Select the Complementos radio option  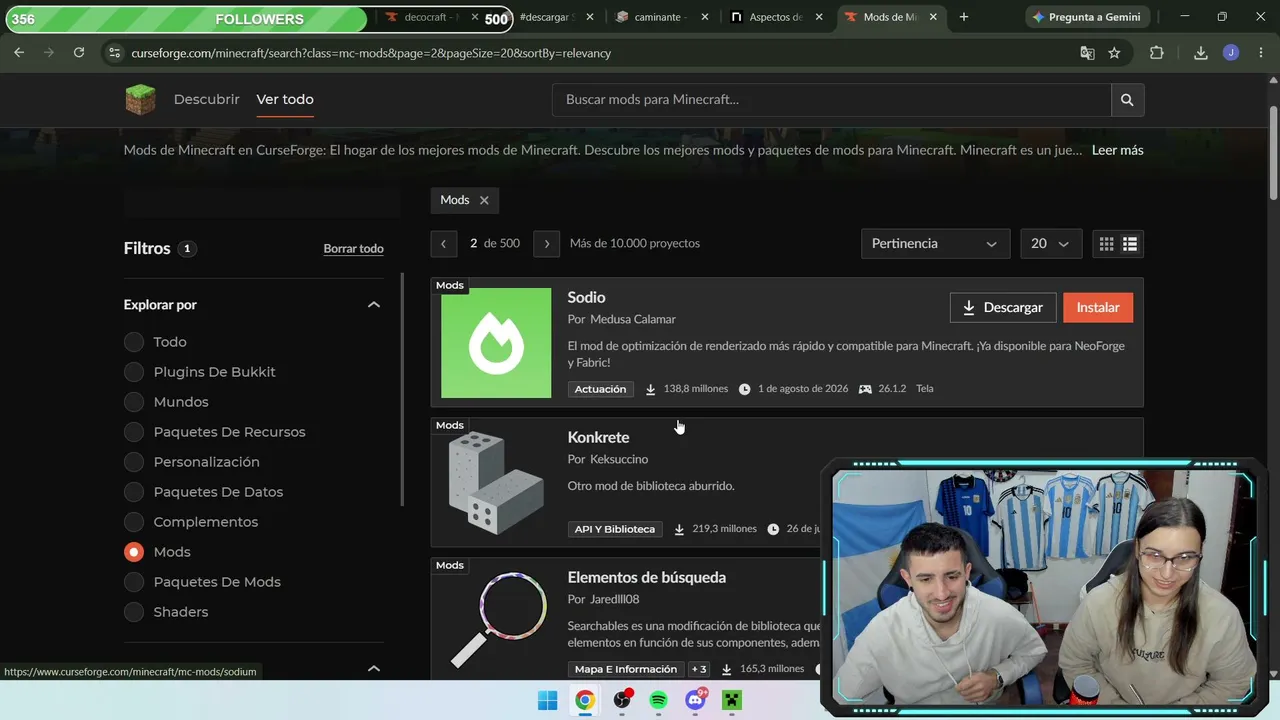click(134, 522)
